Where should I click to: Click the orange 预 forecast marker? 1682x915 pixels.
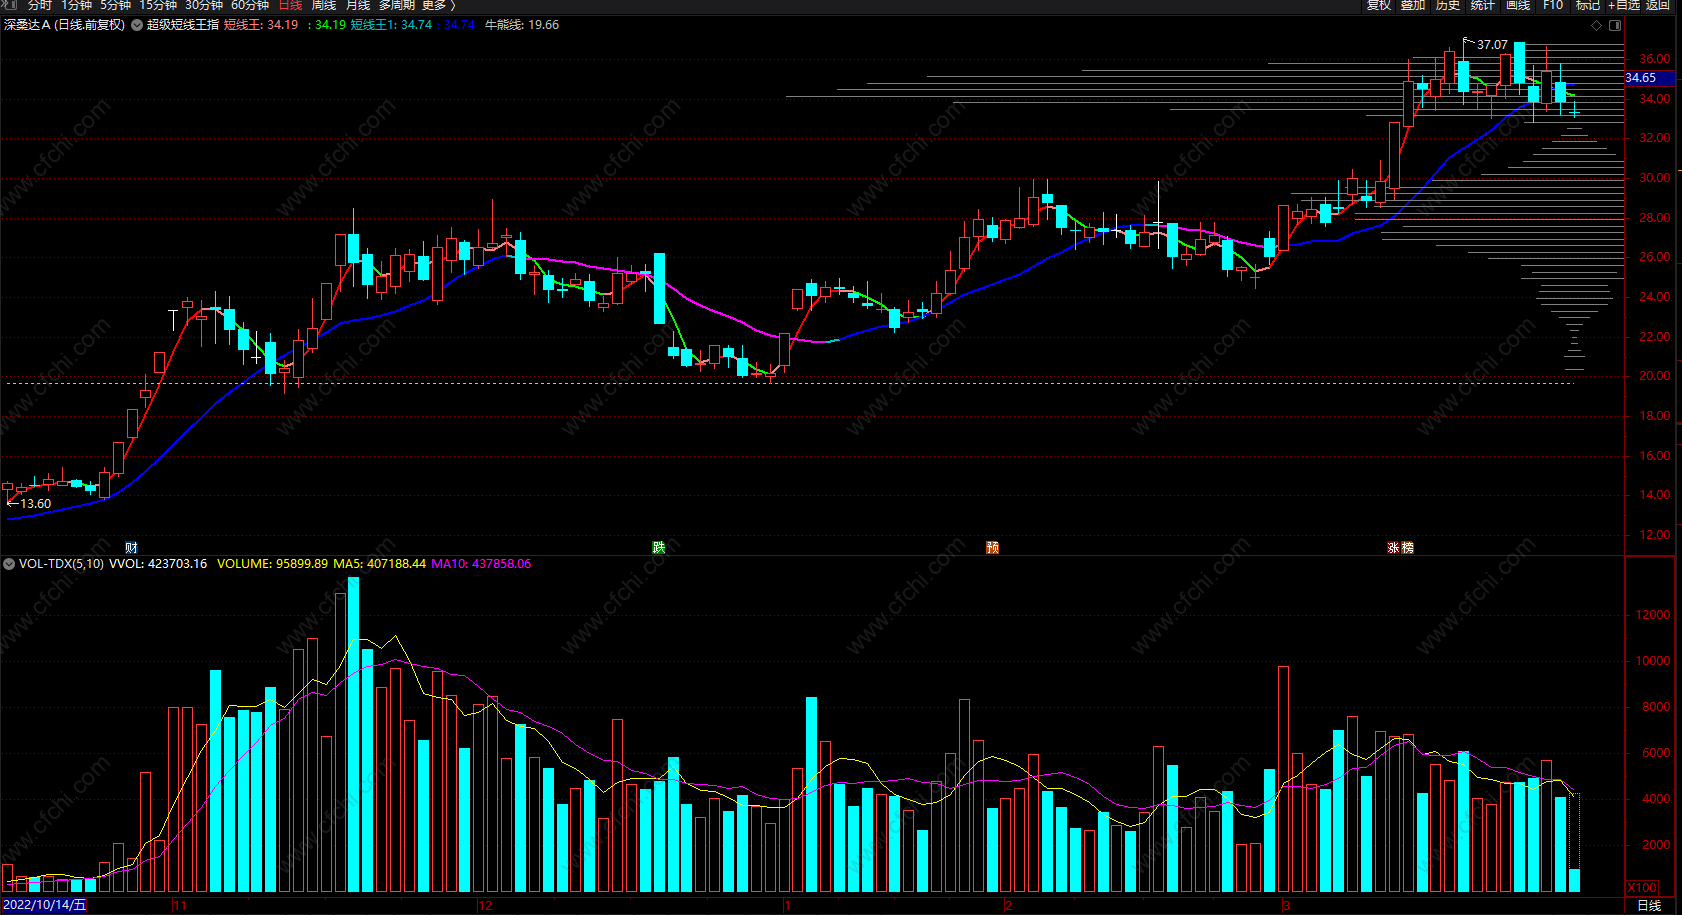click(992, 547)
